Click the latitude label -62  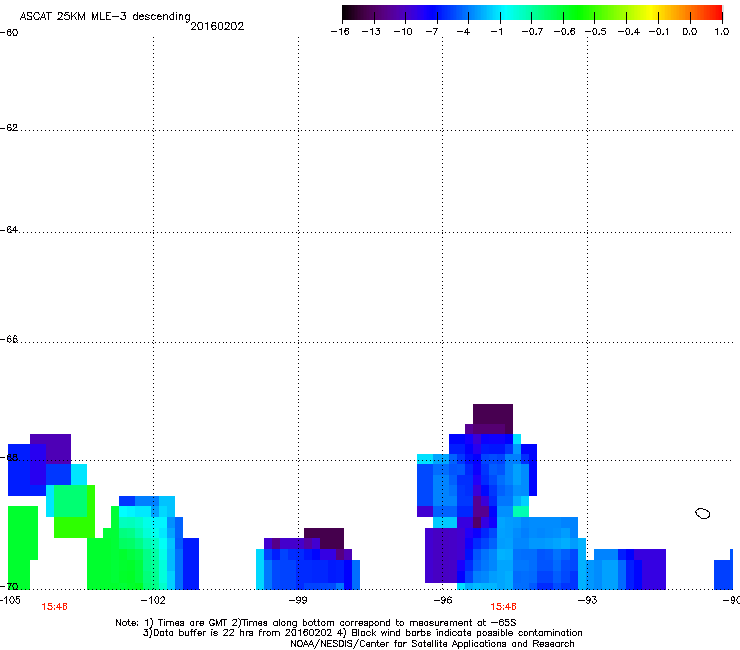[9, 128]
